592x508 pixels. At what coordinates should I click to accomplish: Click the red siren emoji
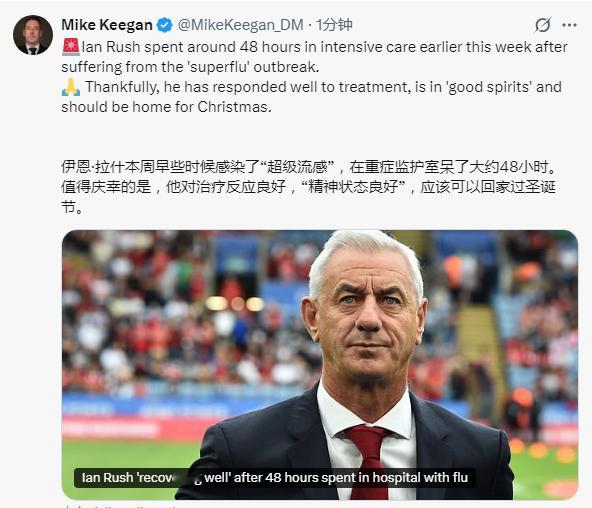pyautogui.click(x=71, y=47)
